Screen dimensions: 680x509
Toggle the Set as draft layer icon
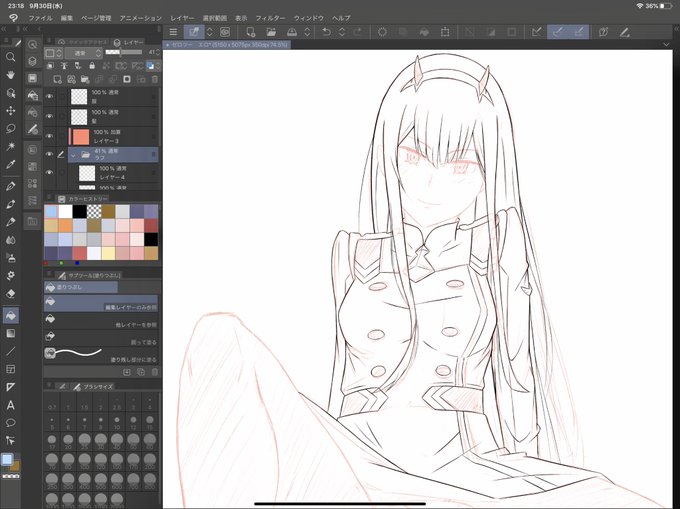point(78,66)
